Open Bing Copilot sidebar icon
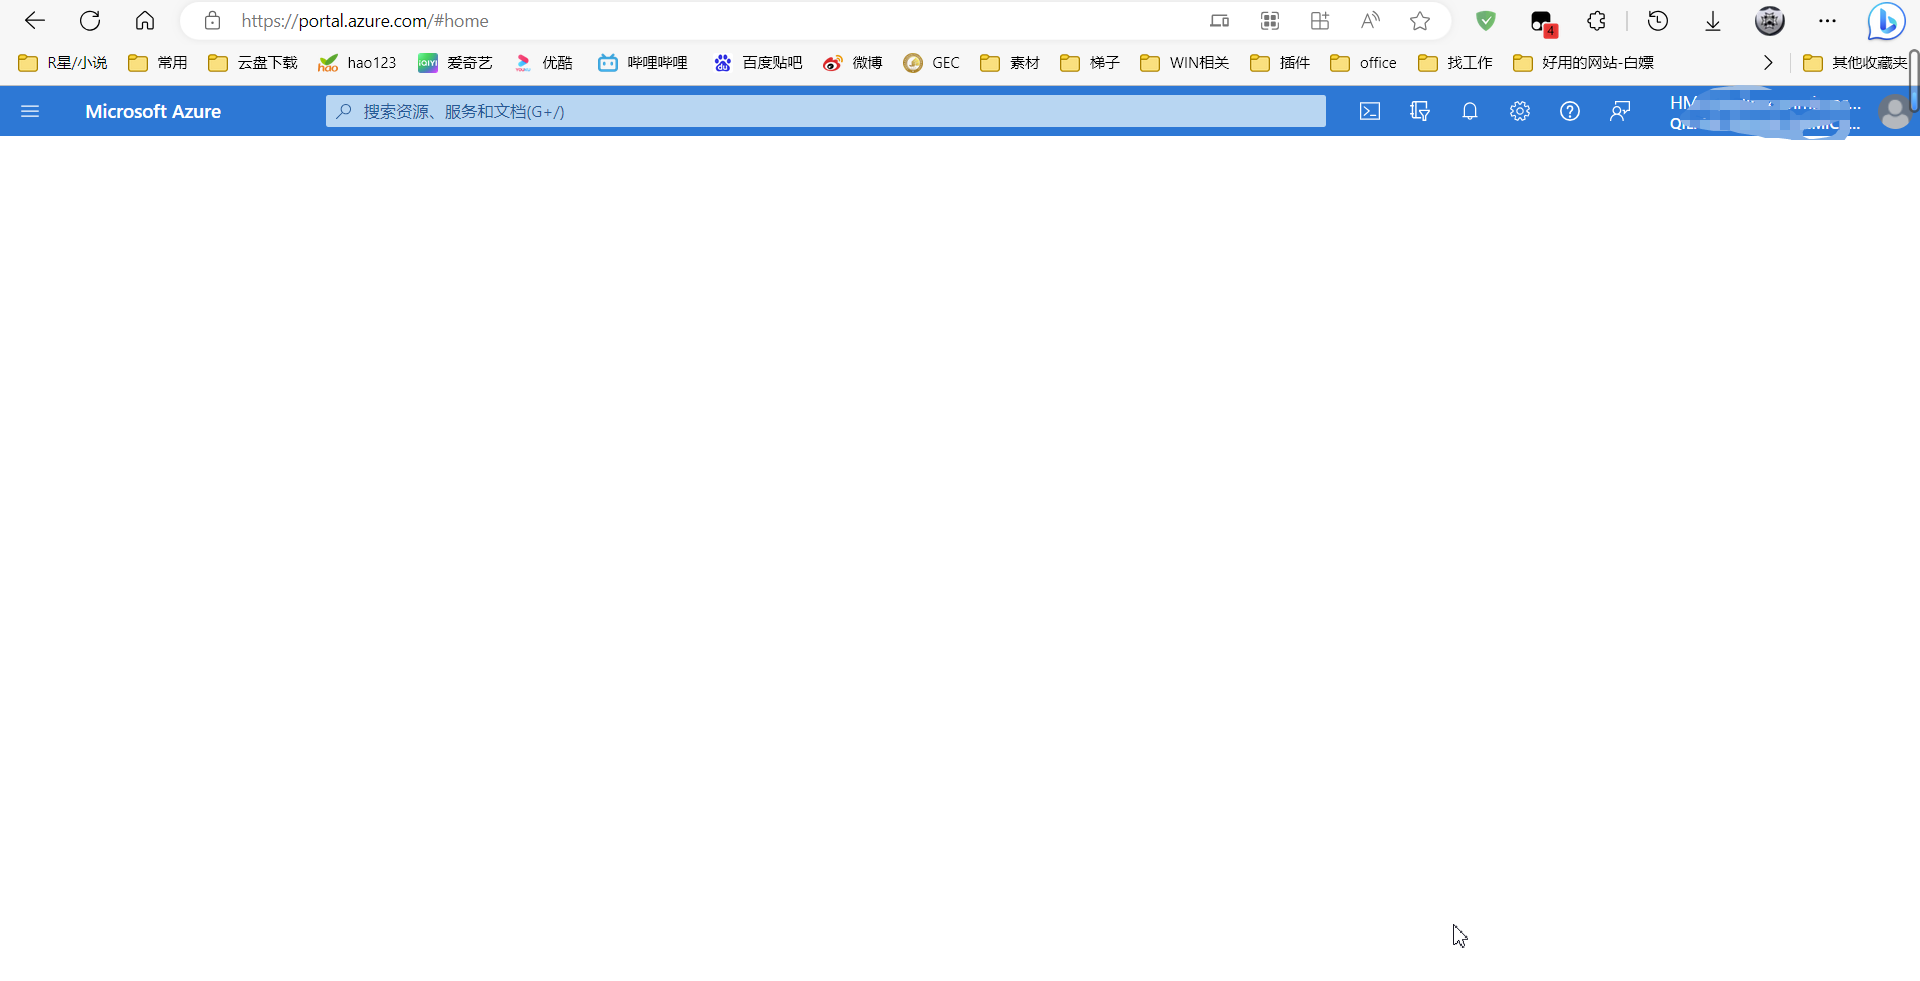Viewport: 1920px width, 981px height. [x=1886, y=20]
